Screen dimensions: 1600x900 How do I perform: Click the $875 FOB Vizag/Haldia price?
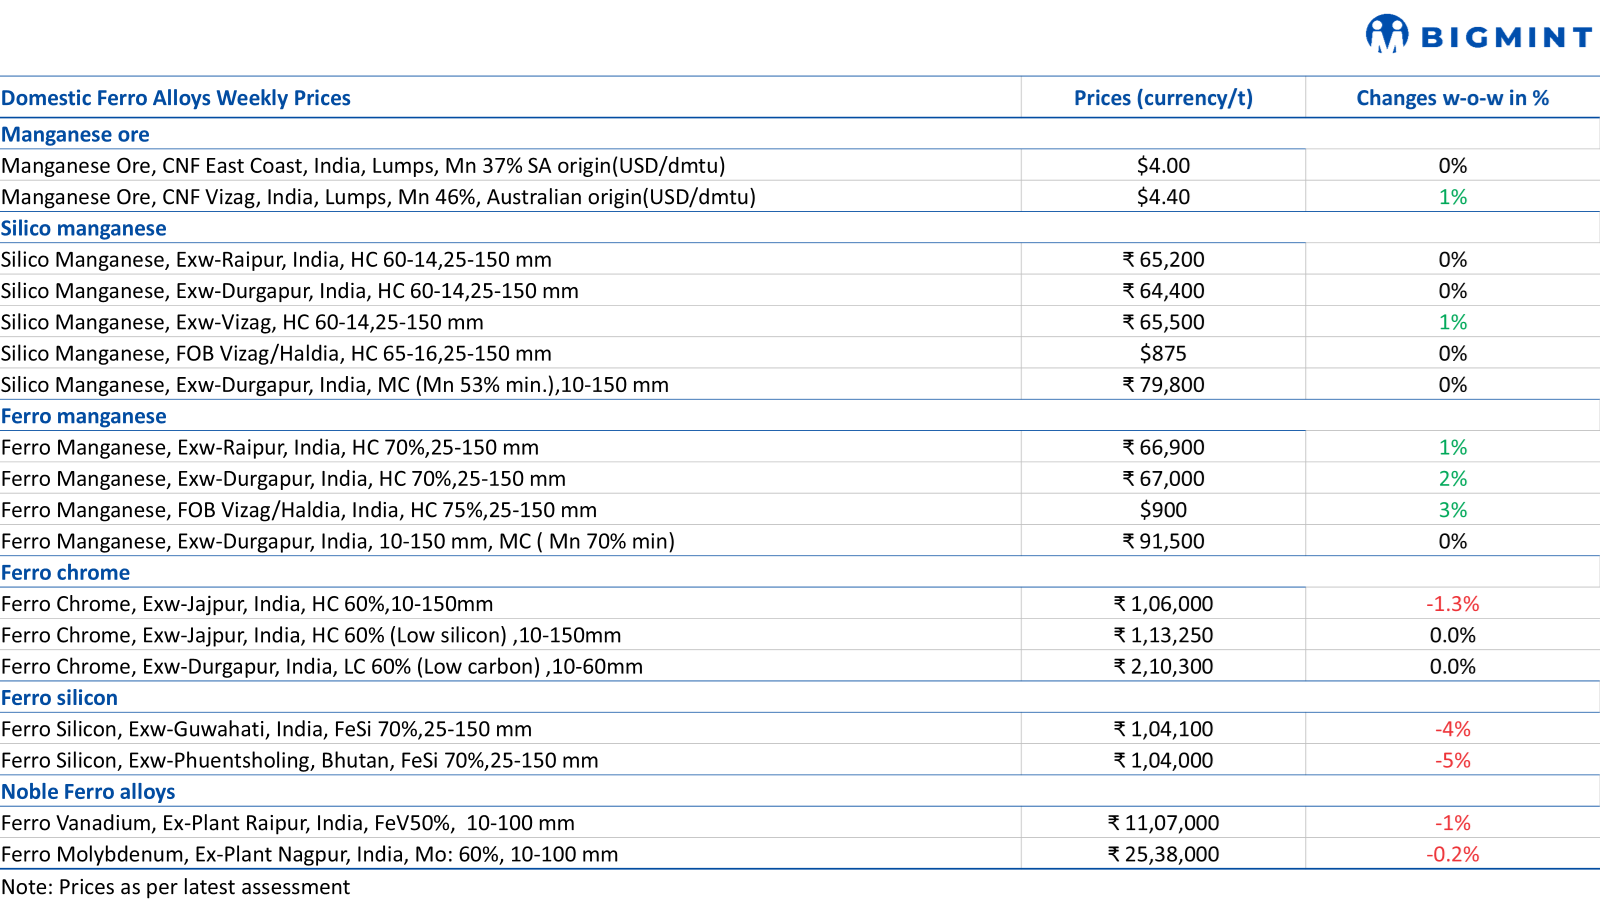pyautogui.click(x=1163, y=354)
